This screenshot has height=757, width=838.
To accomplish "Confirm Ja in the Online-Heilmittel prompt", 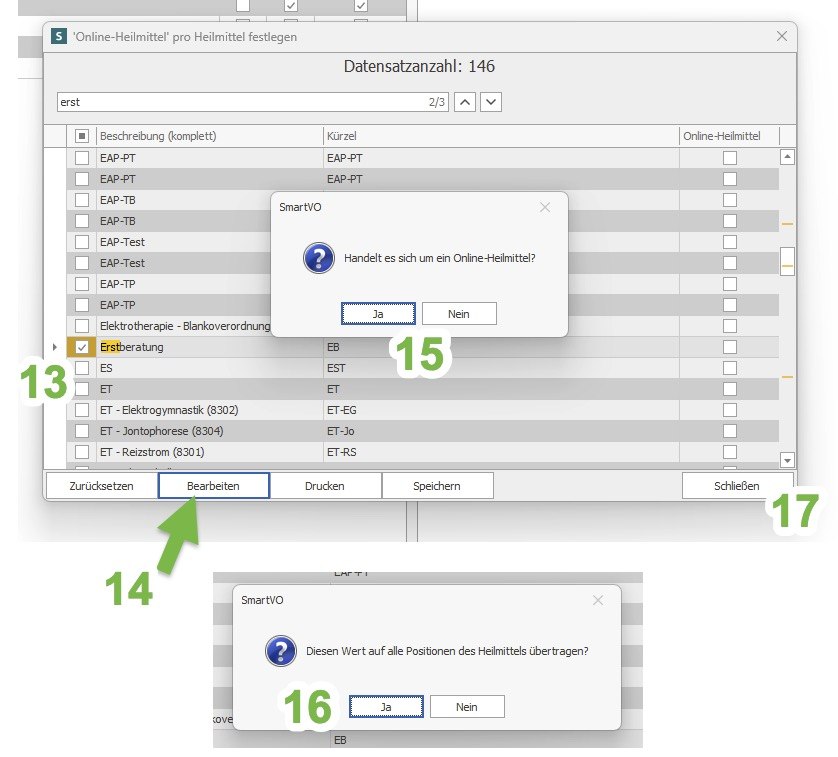I will pyautogui.click(x=378, y=313).
